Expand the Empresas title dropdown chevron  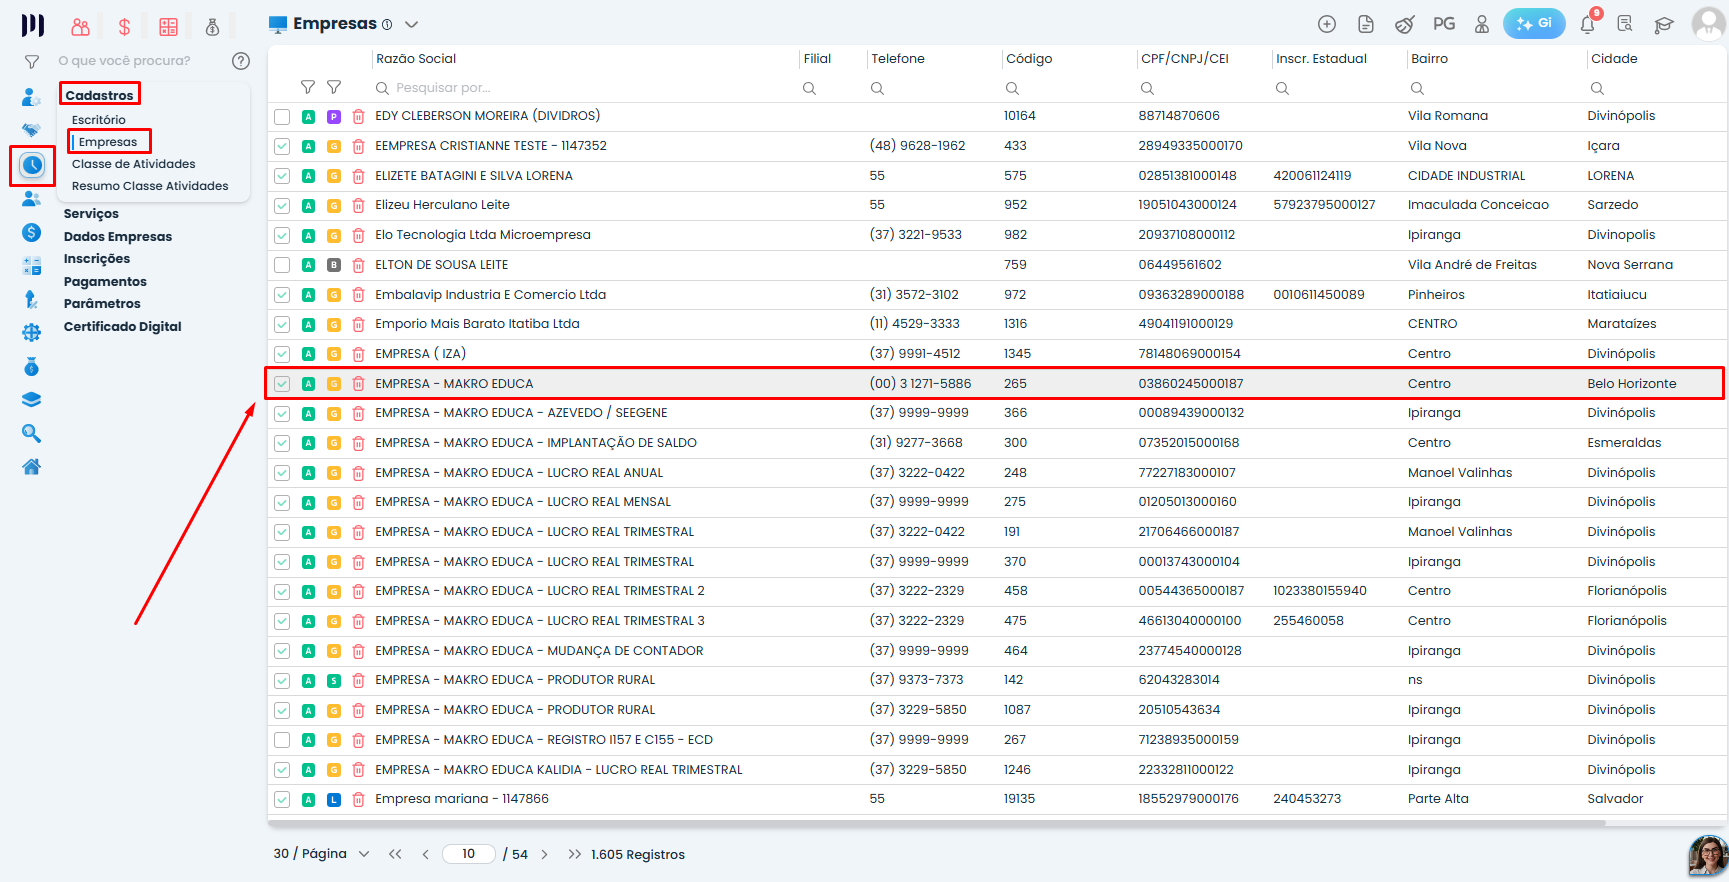pos(411,24)
